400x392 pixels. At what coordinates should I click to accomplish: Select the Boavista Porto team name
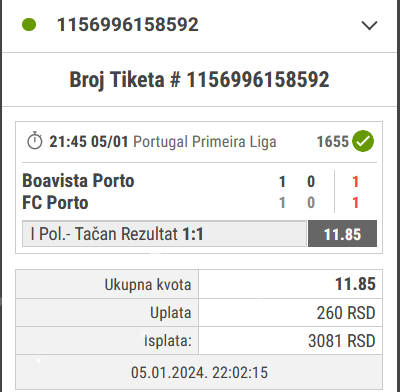pos(78,181)
